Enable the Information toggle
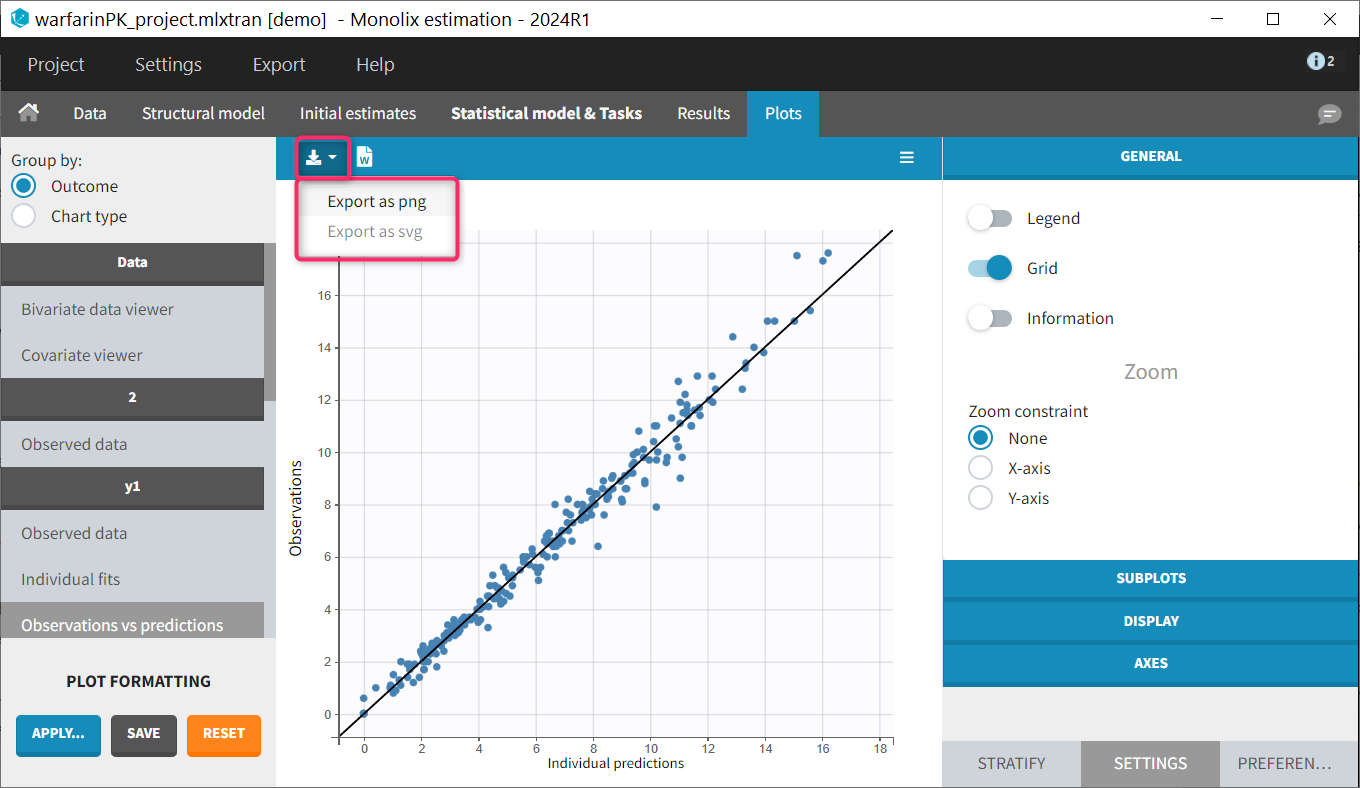The image size is (1360, 788). [989, 318]
